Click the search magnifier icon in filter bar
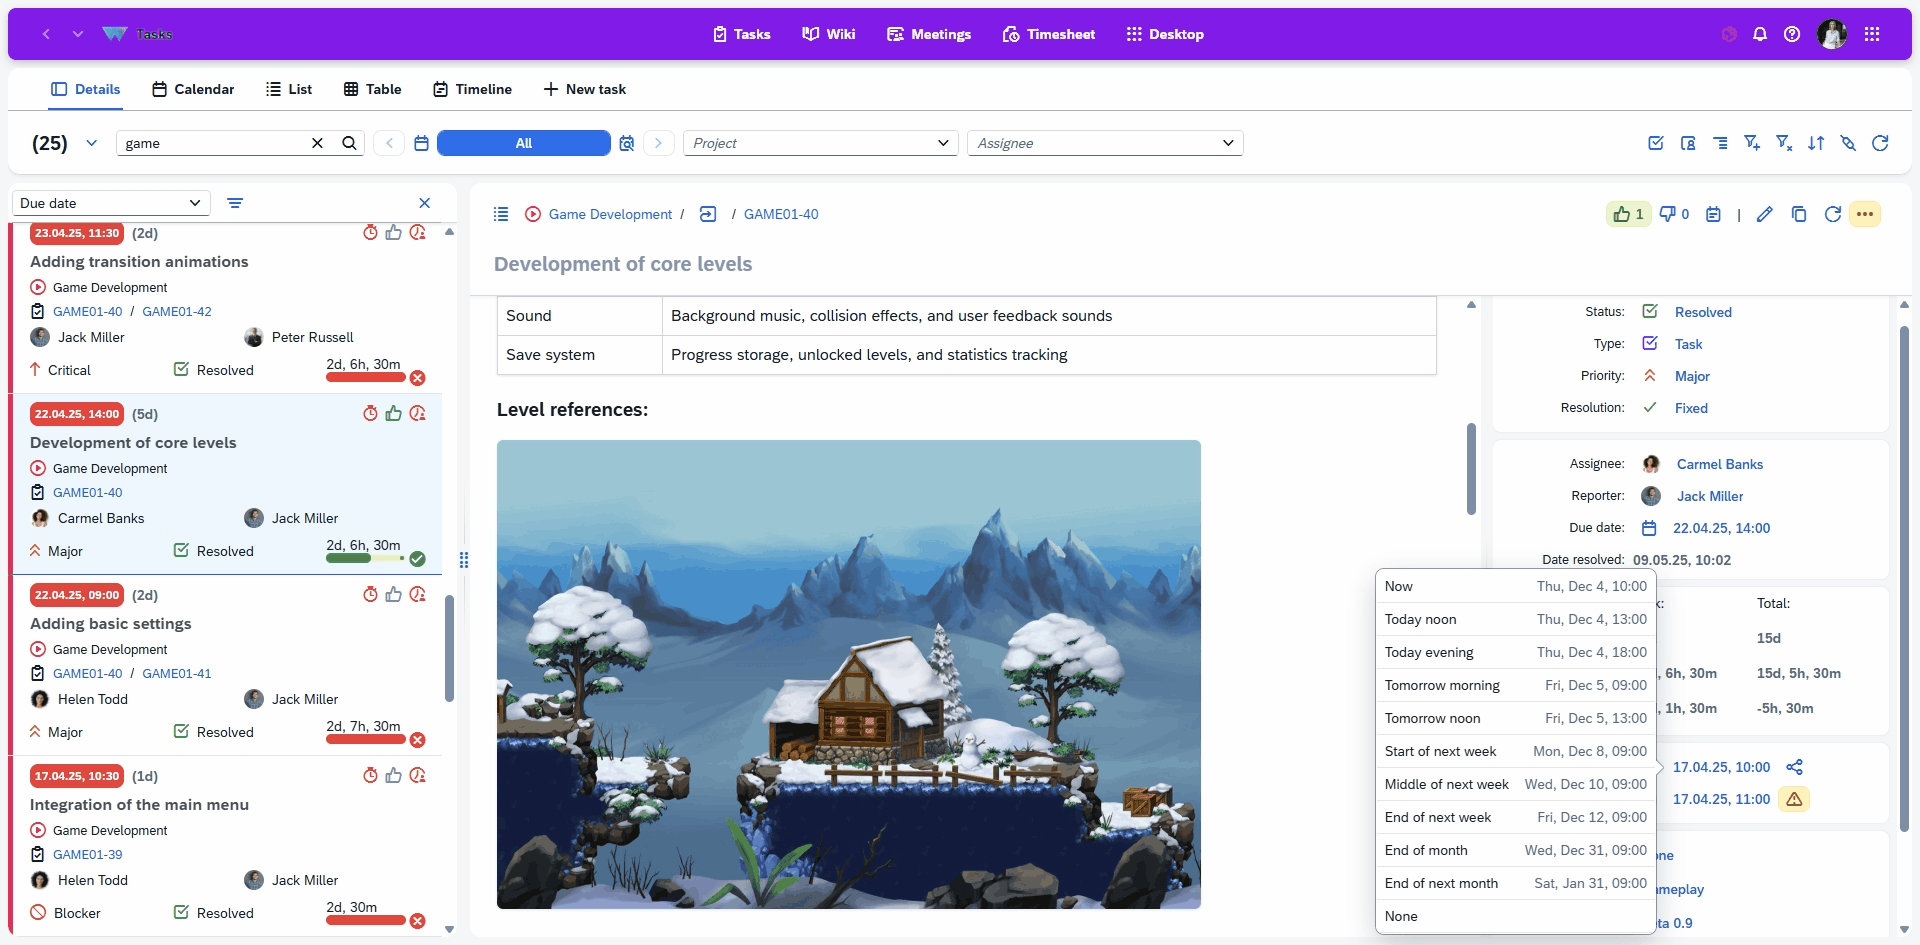Screen dimensions: 1920x945 click(349, 143)
